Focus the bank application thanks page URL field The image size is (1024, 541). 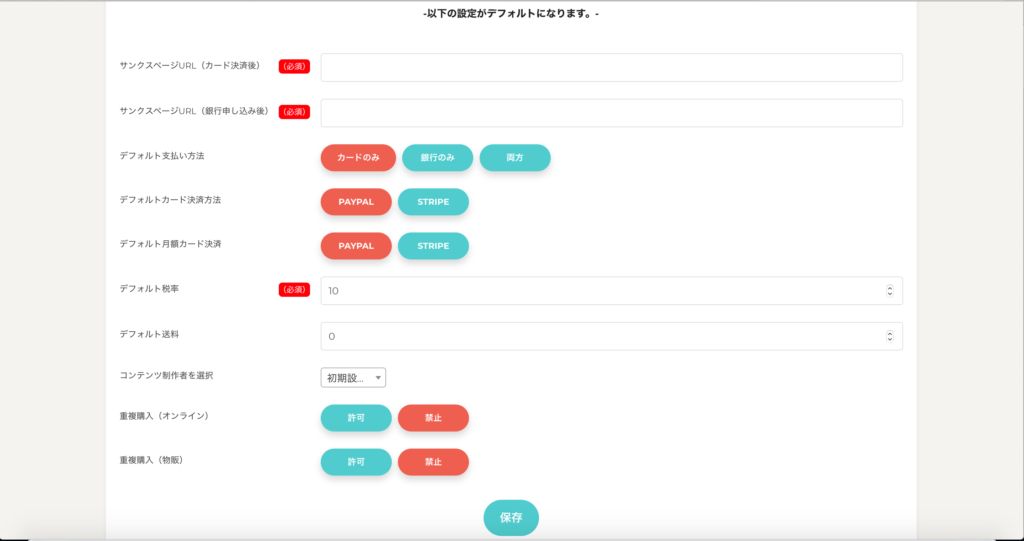pos(610,113)
